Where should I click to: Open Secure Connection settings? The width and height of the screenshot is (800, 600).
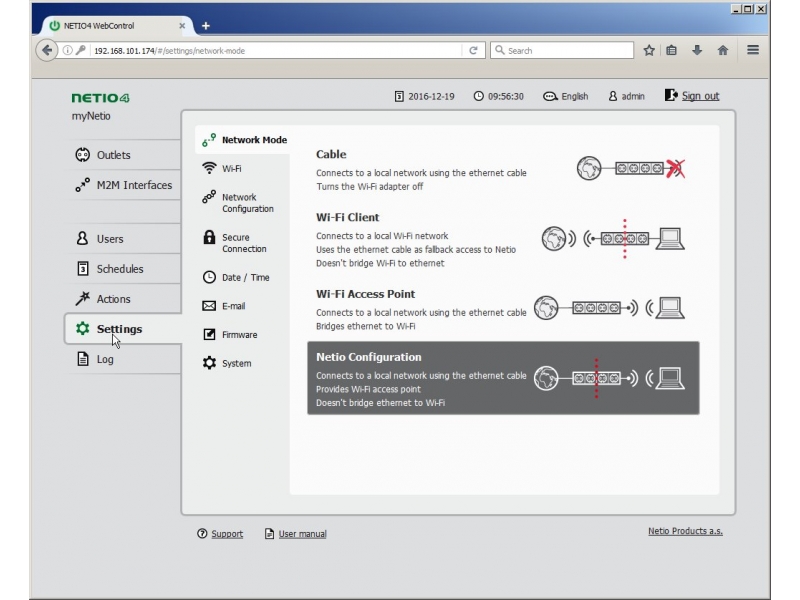pyautogui.click(x=242, y=243)
